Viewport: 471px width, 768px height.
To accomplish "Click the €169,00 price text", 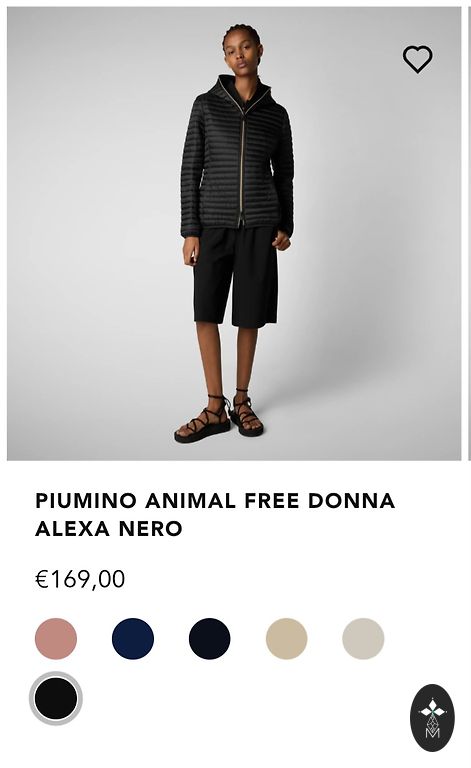I will [x=80, y=579].
